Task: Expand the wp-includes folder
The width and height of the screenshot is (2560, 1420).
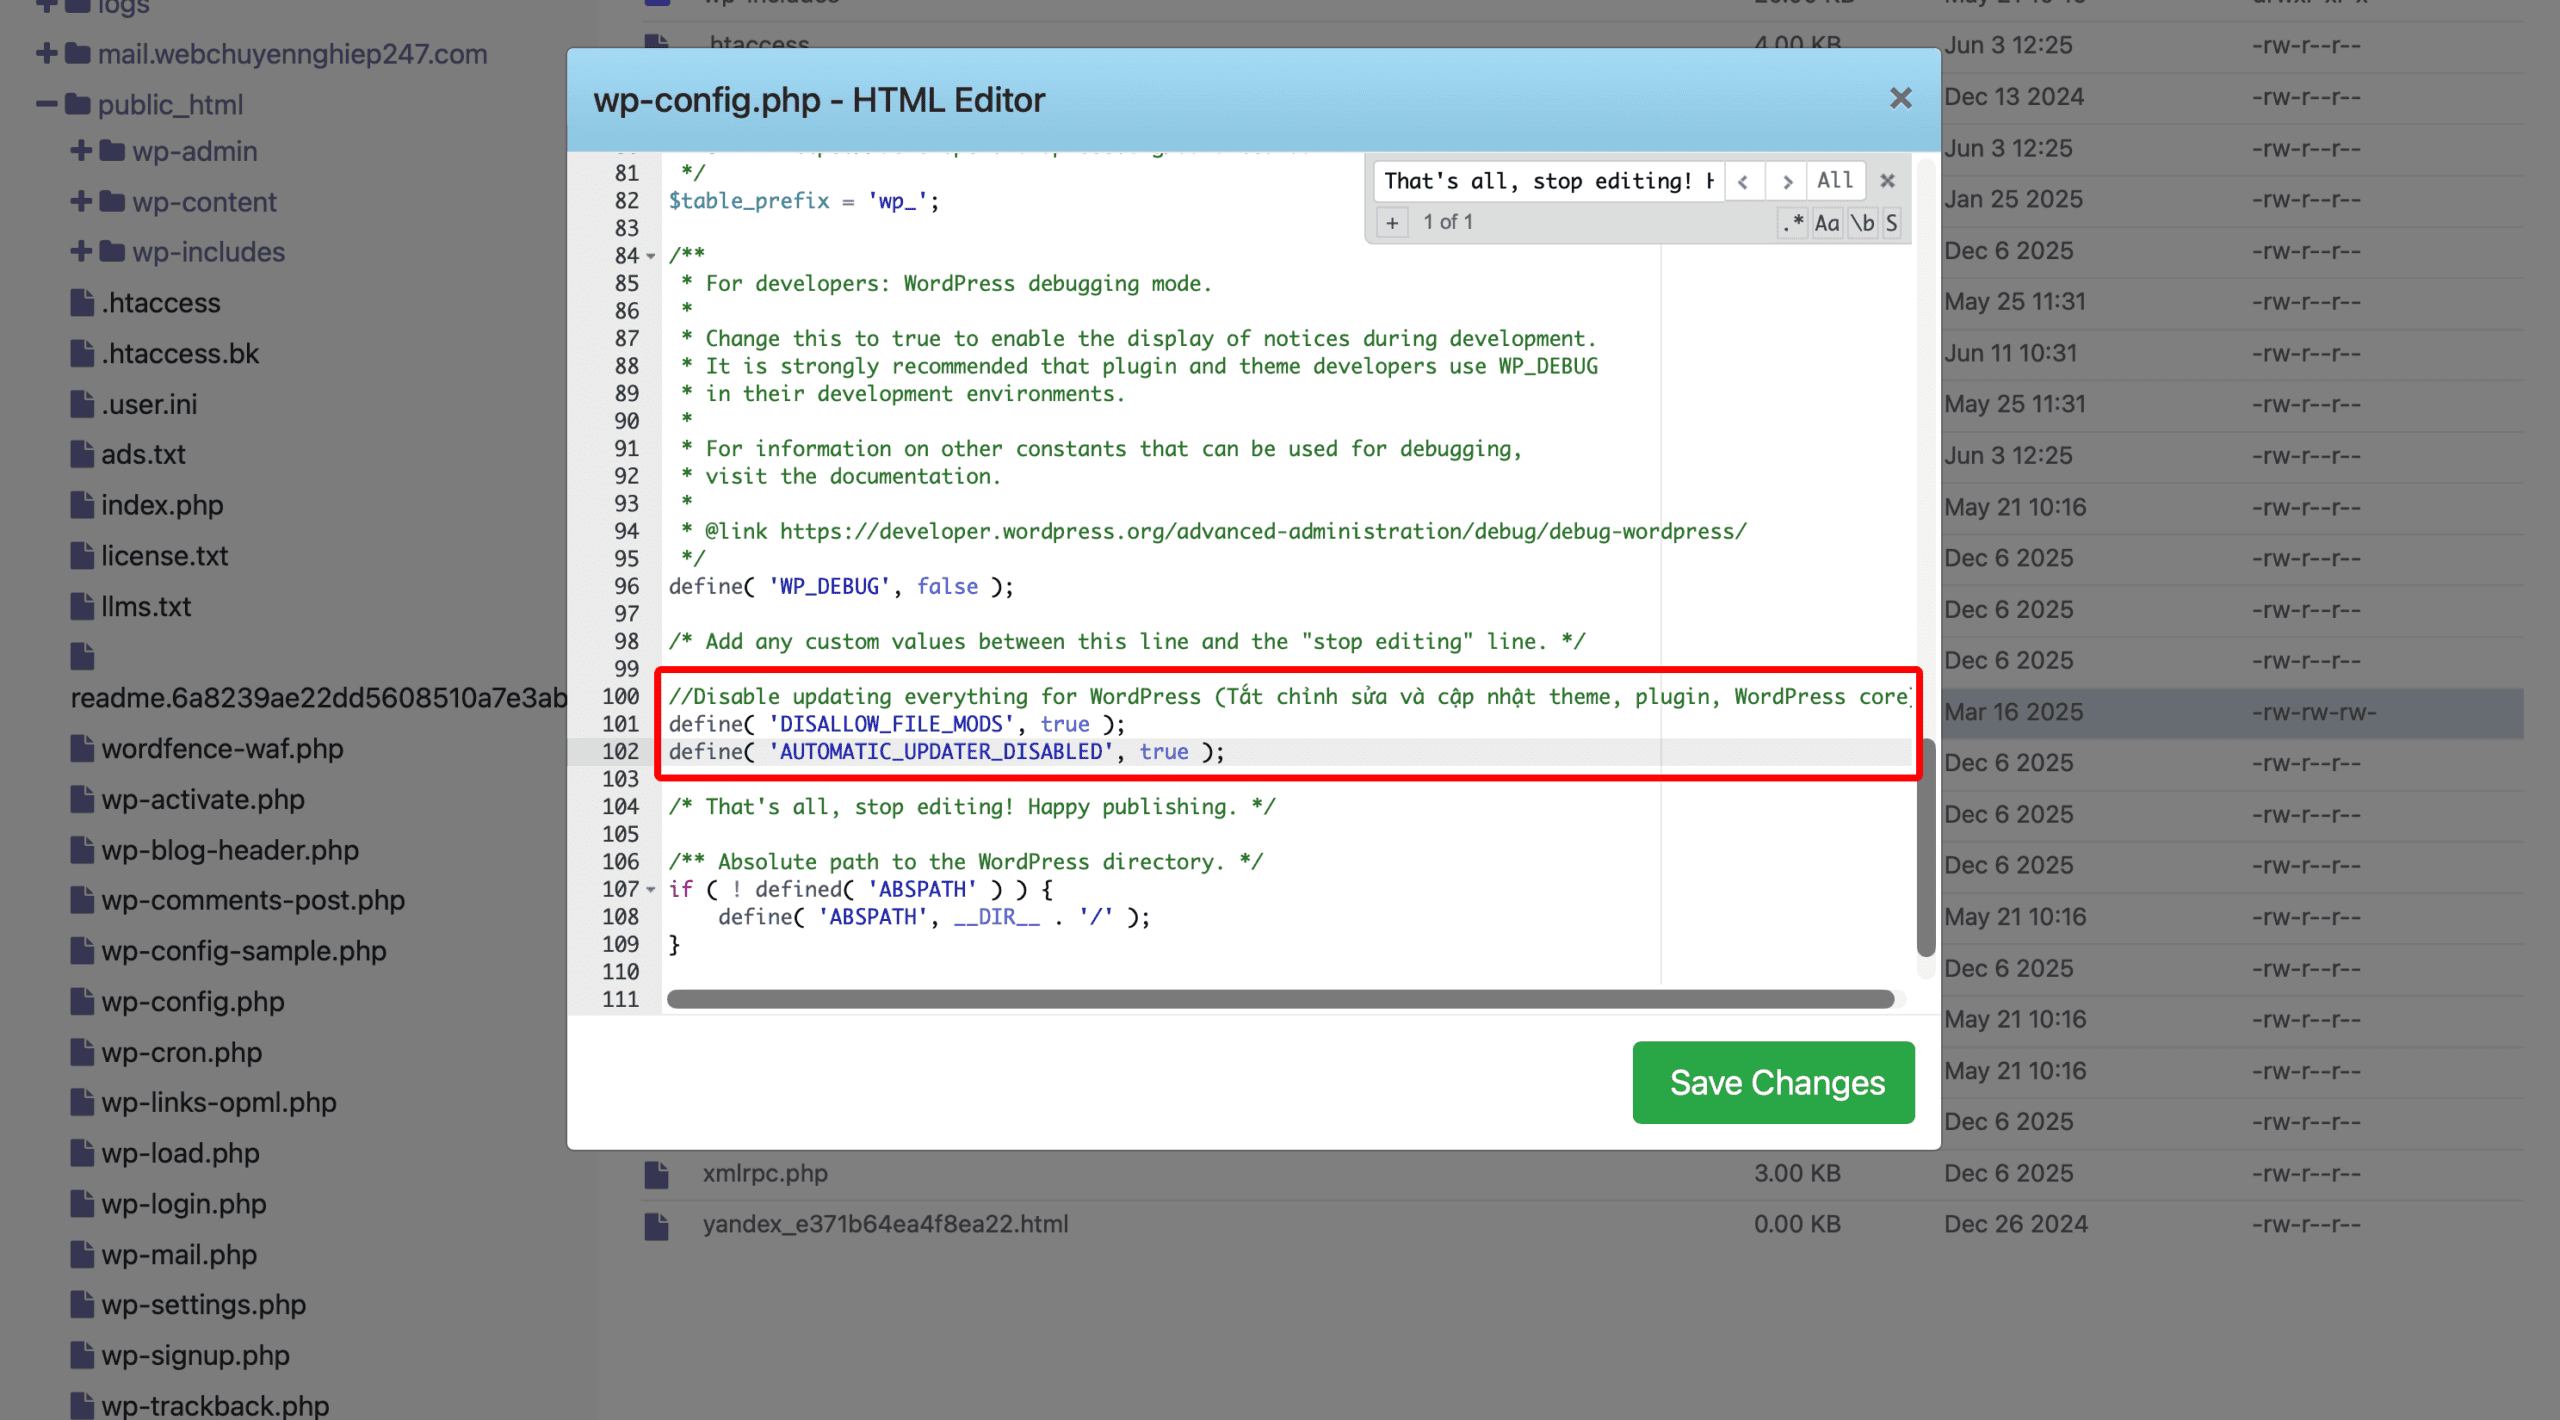Action: 81,251
